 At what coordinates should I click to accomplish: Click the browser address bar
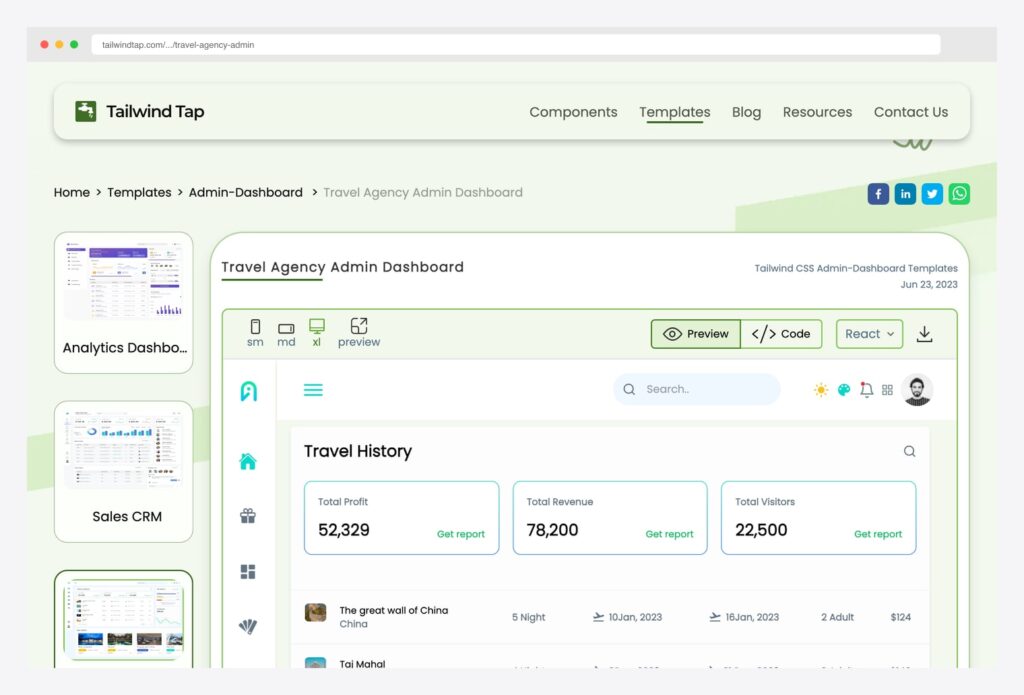click(516, 44)
